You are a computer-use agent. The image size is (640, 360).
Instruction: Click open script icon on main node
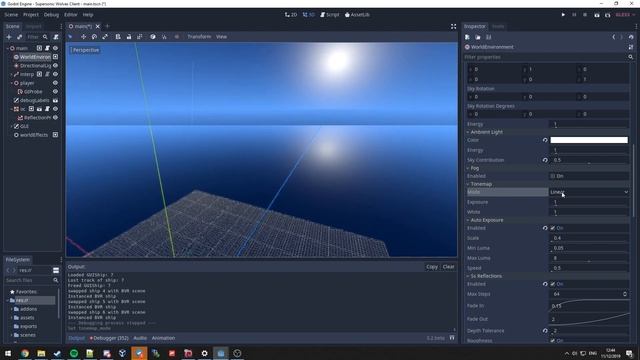point(47,48)
